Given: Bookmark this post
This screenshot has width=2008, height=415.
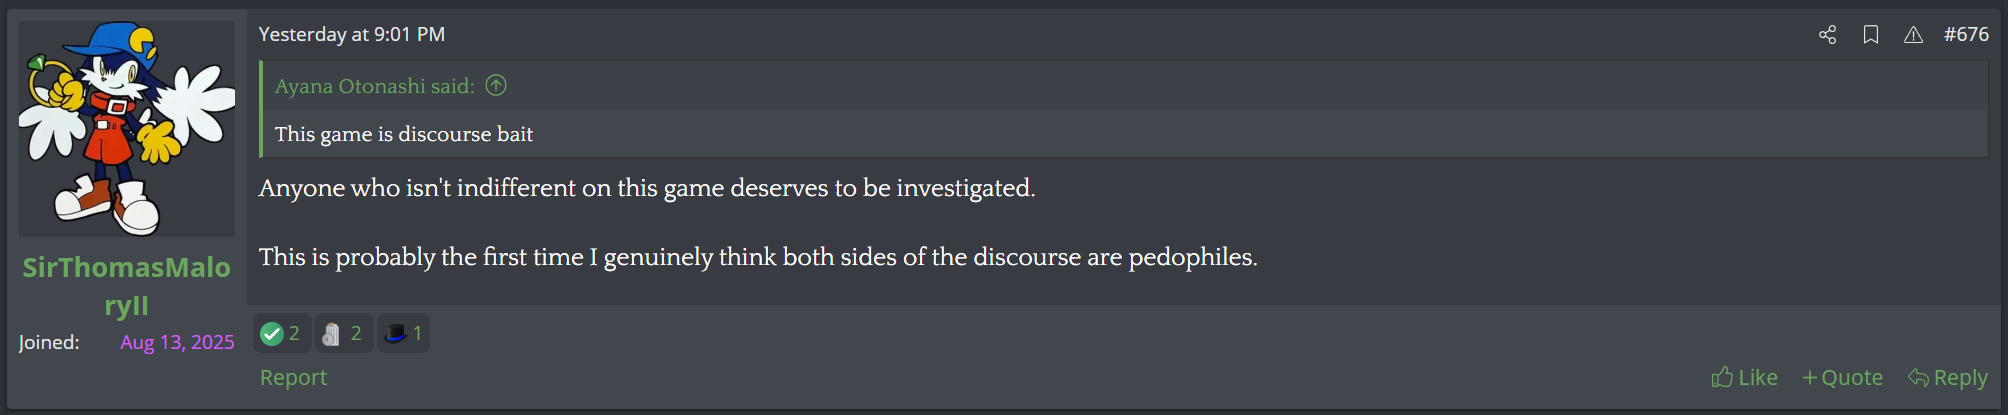Looking at the screenshot, I should tap(1870, 35).
